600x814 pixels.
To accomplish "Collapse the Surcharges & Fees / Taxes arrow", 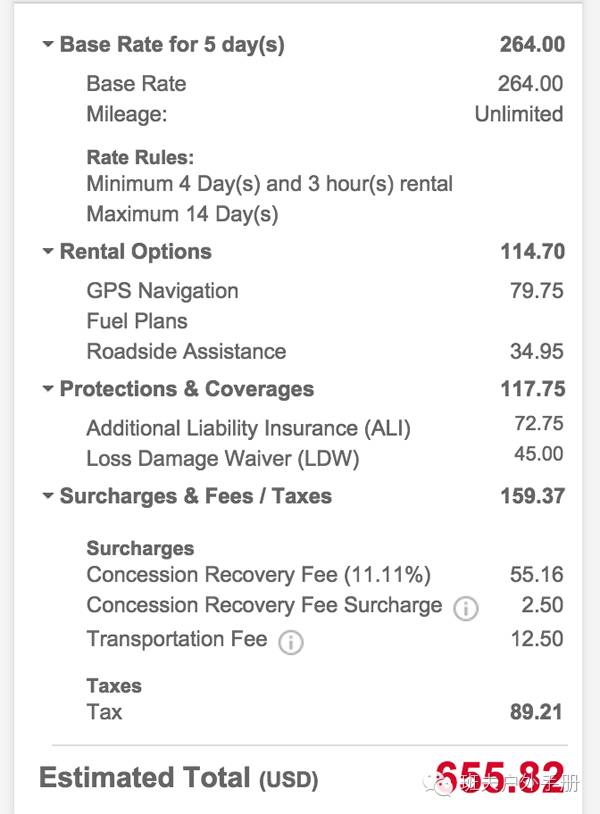I will tap(47, 496).
